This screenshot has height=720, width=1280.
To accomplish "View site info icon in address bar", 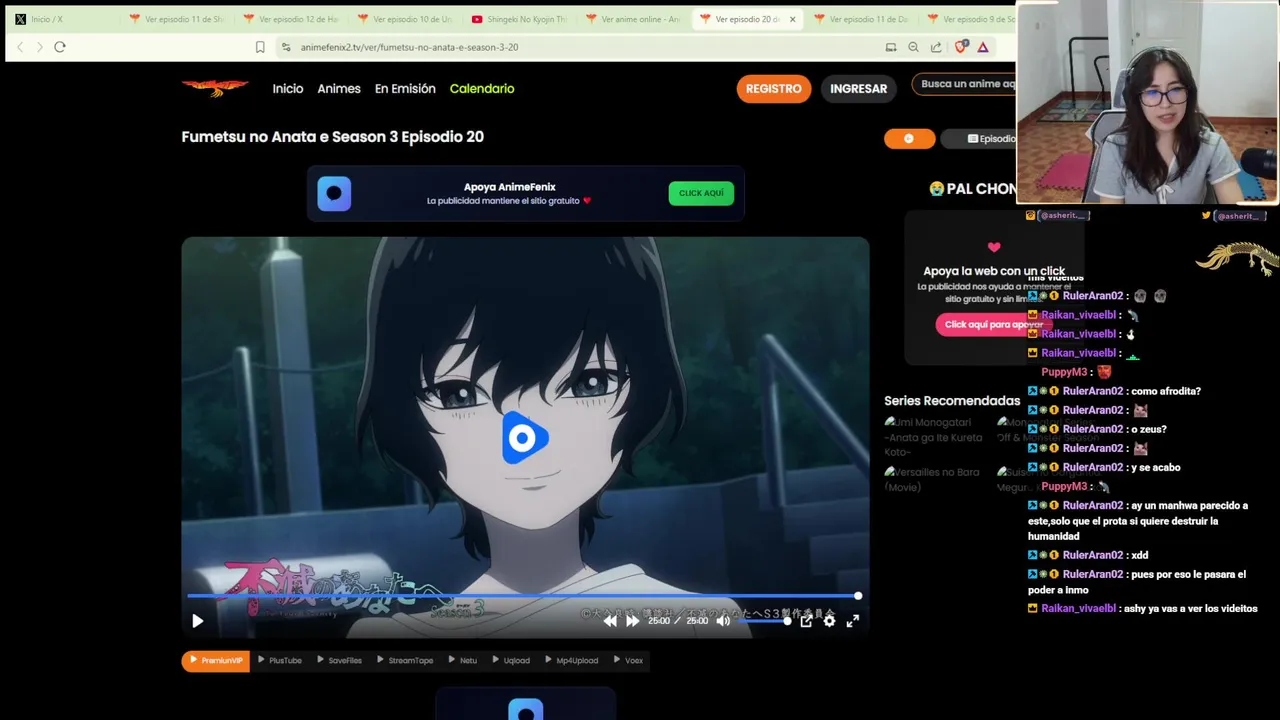I will pos(286,47).
